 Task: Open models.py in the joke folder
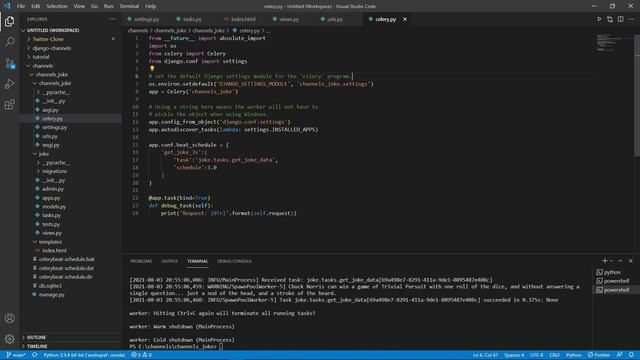[54, 207]
